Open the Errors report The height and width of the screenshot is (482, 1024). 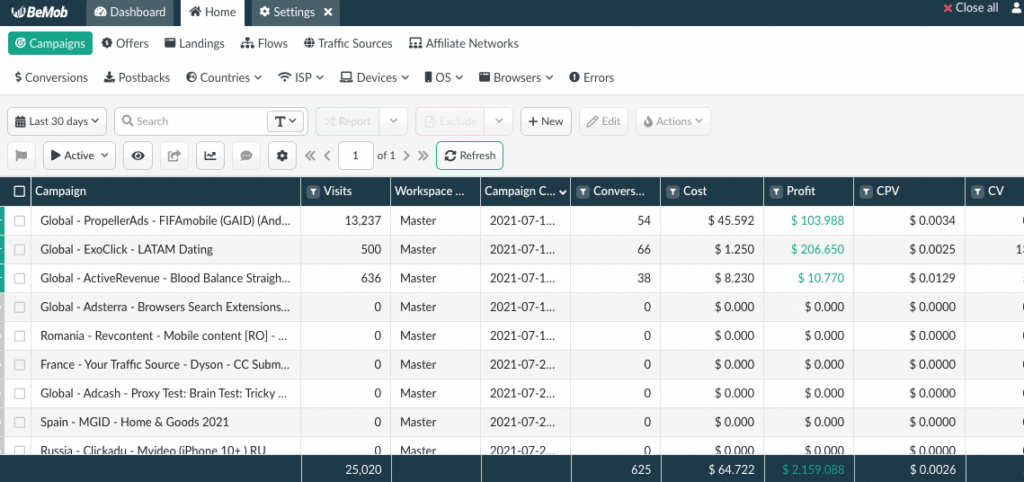592,77
